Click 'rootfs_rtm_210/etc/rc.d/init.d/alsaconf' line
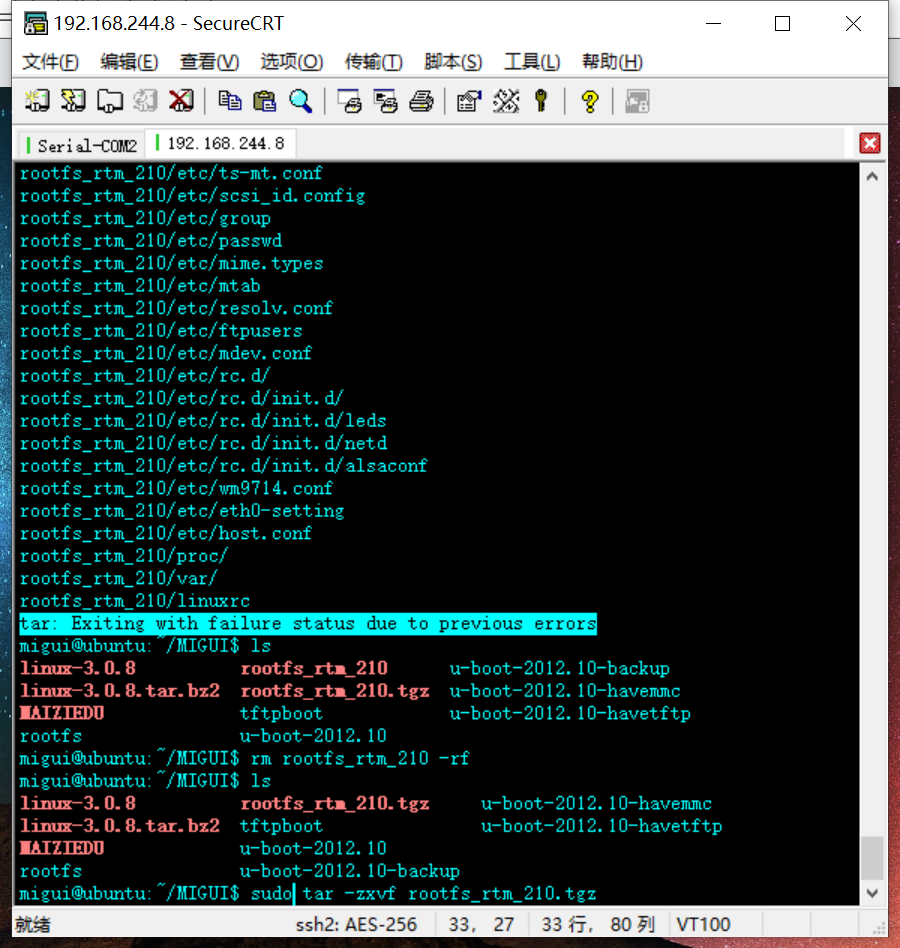 (x=224, y=466)
